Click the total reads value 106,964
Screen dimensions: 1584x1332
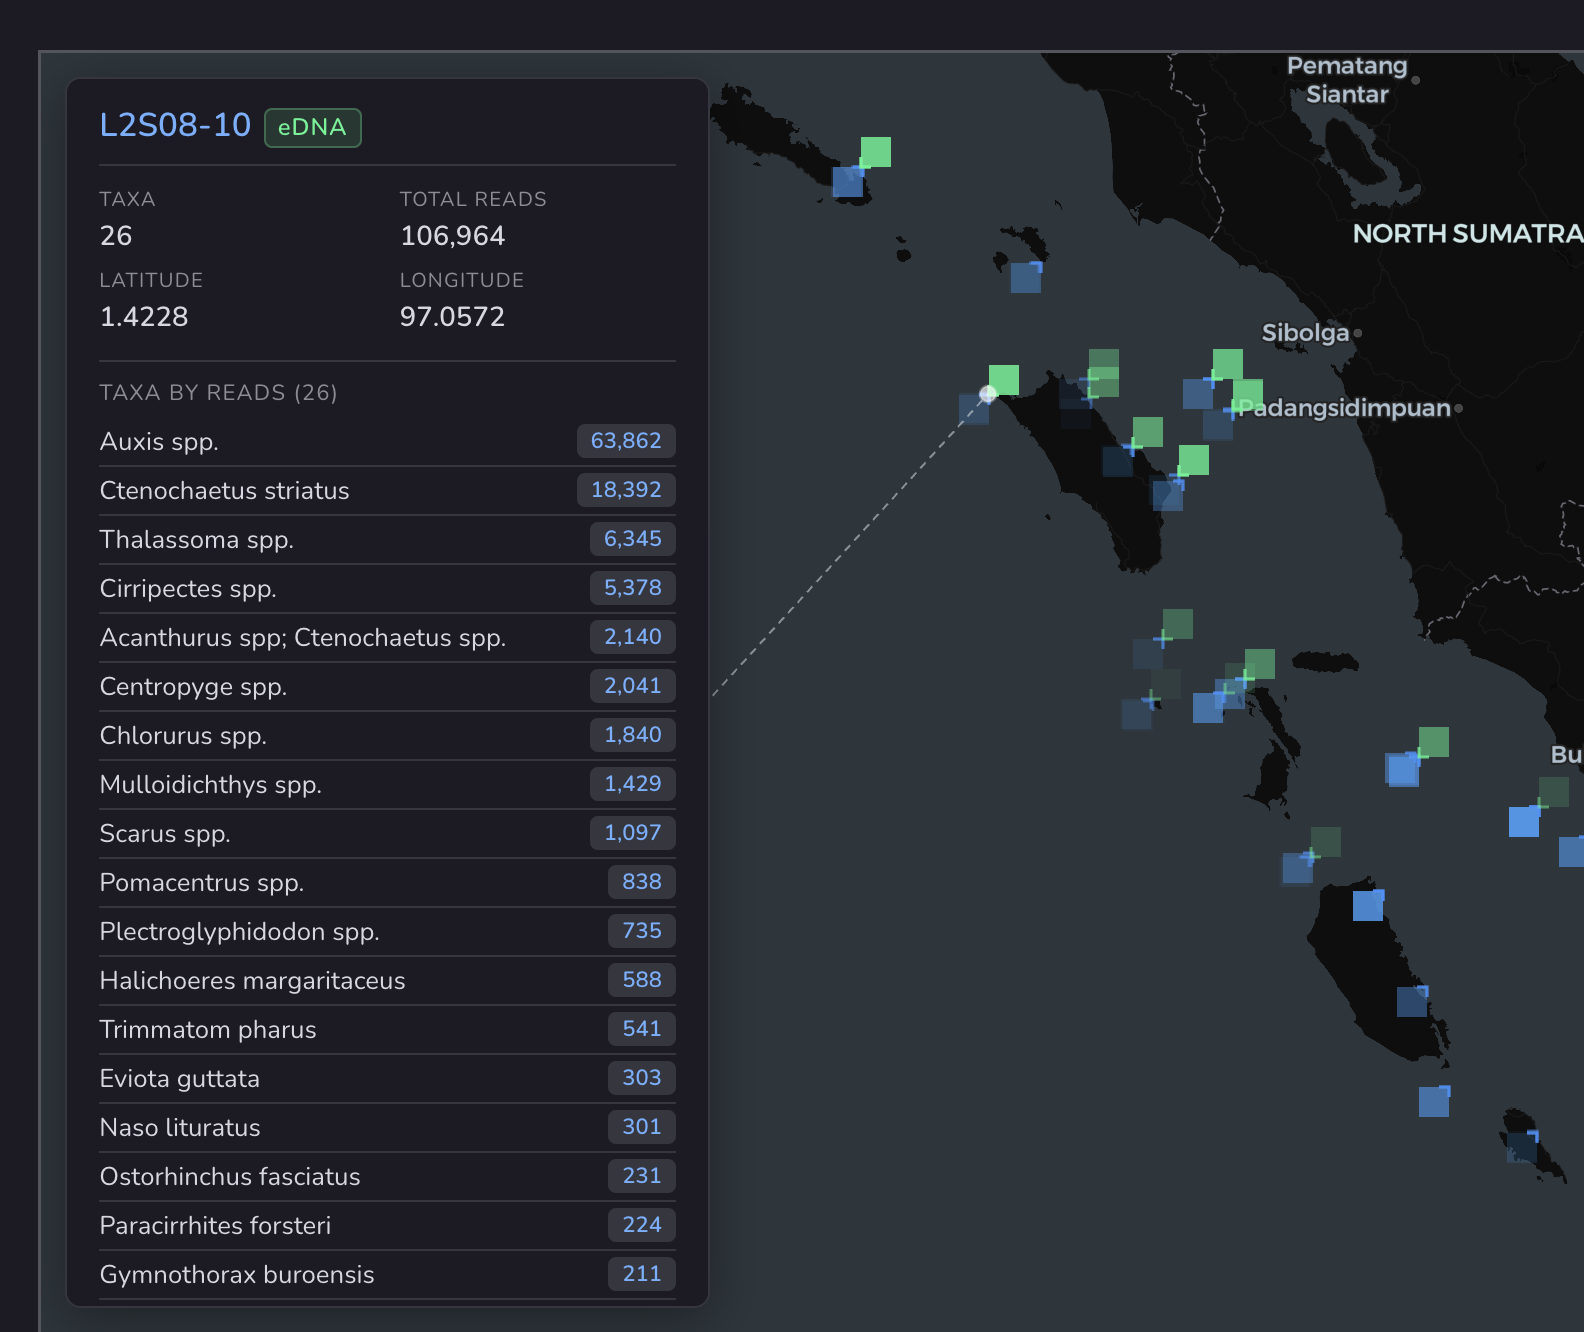[452, 236]
